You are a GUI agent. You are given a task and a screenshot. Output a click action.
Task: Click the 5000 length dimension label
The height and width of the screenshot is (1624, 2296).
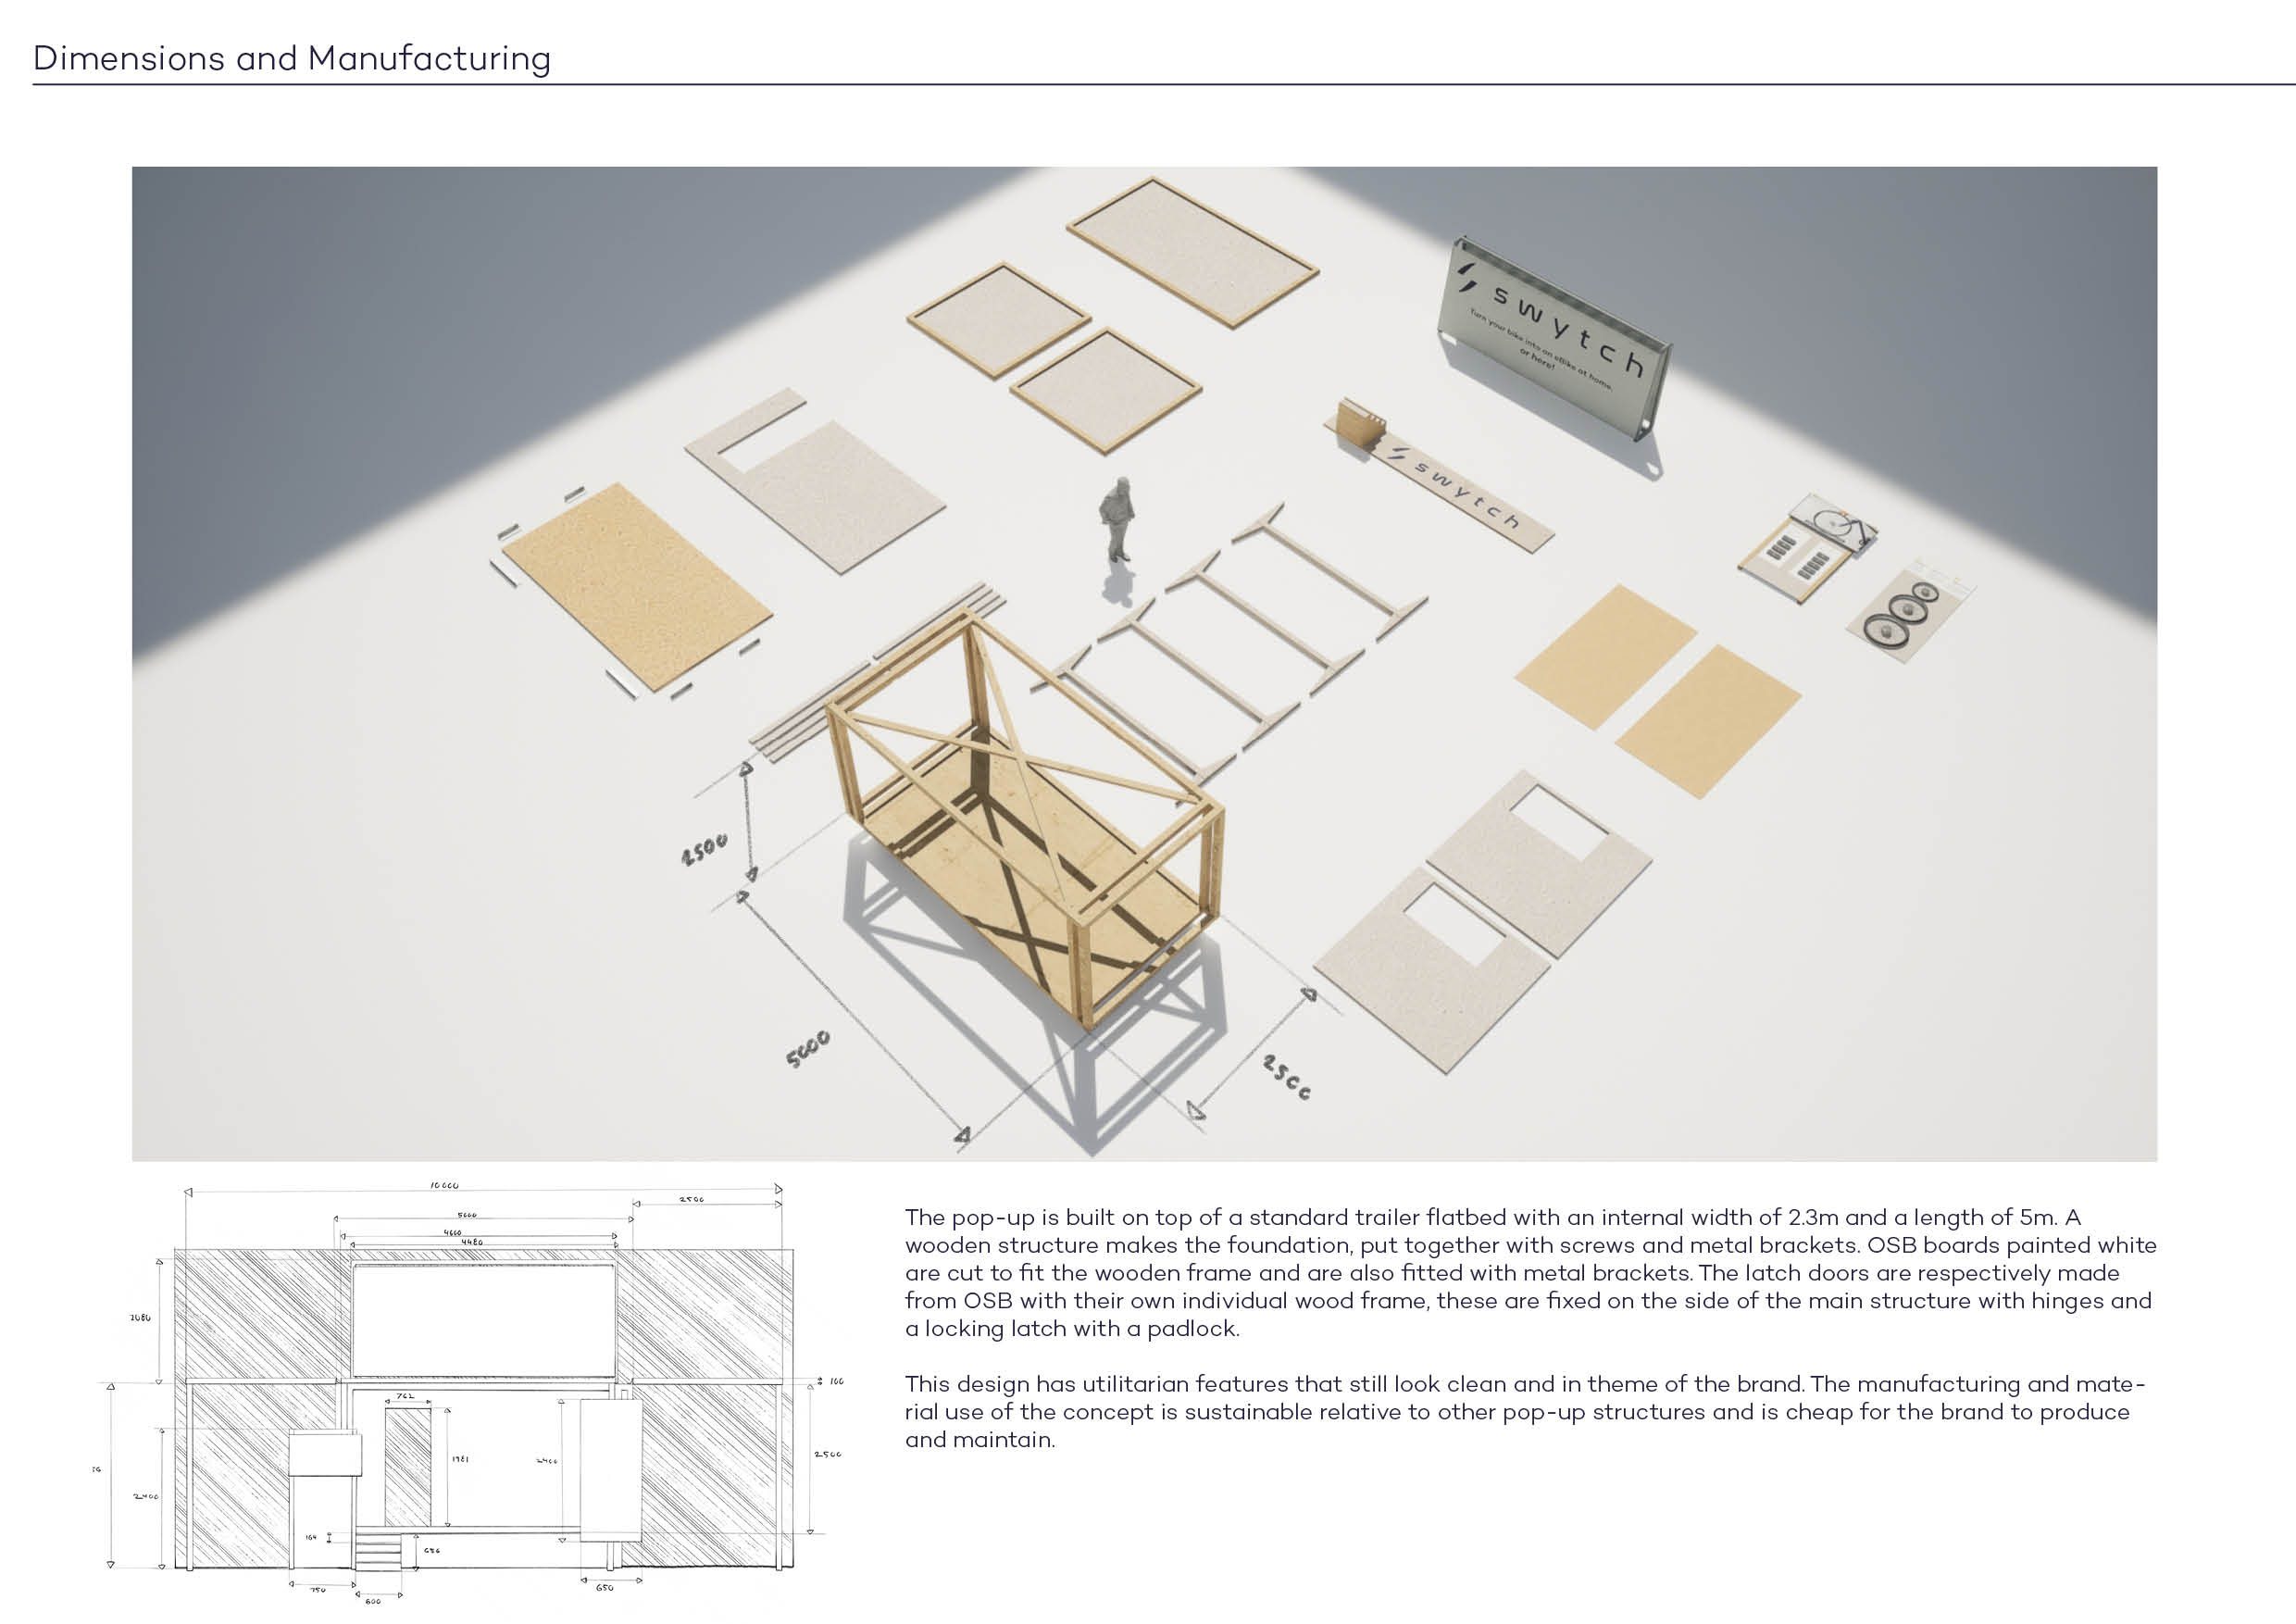(808, 1049)
